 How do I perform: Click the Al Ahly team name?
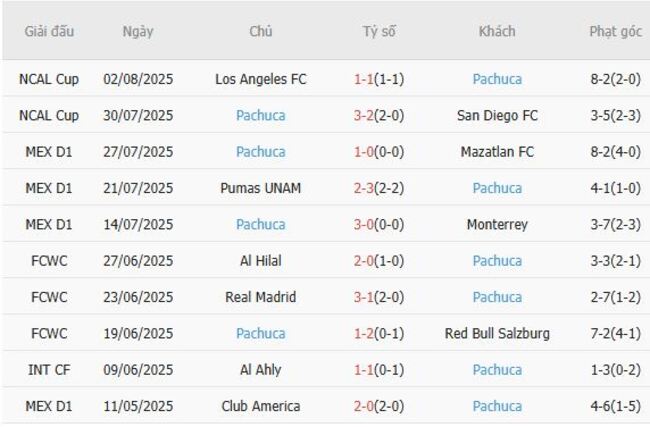click(x=261, y=370)
